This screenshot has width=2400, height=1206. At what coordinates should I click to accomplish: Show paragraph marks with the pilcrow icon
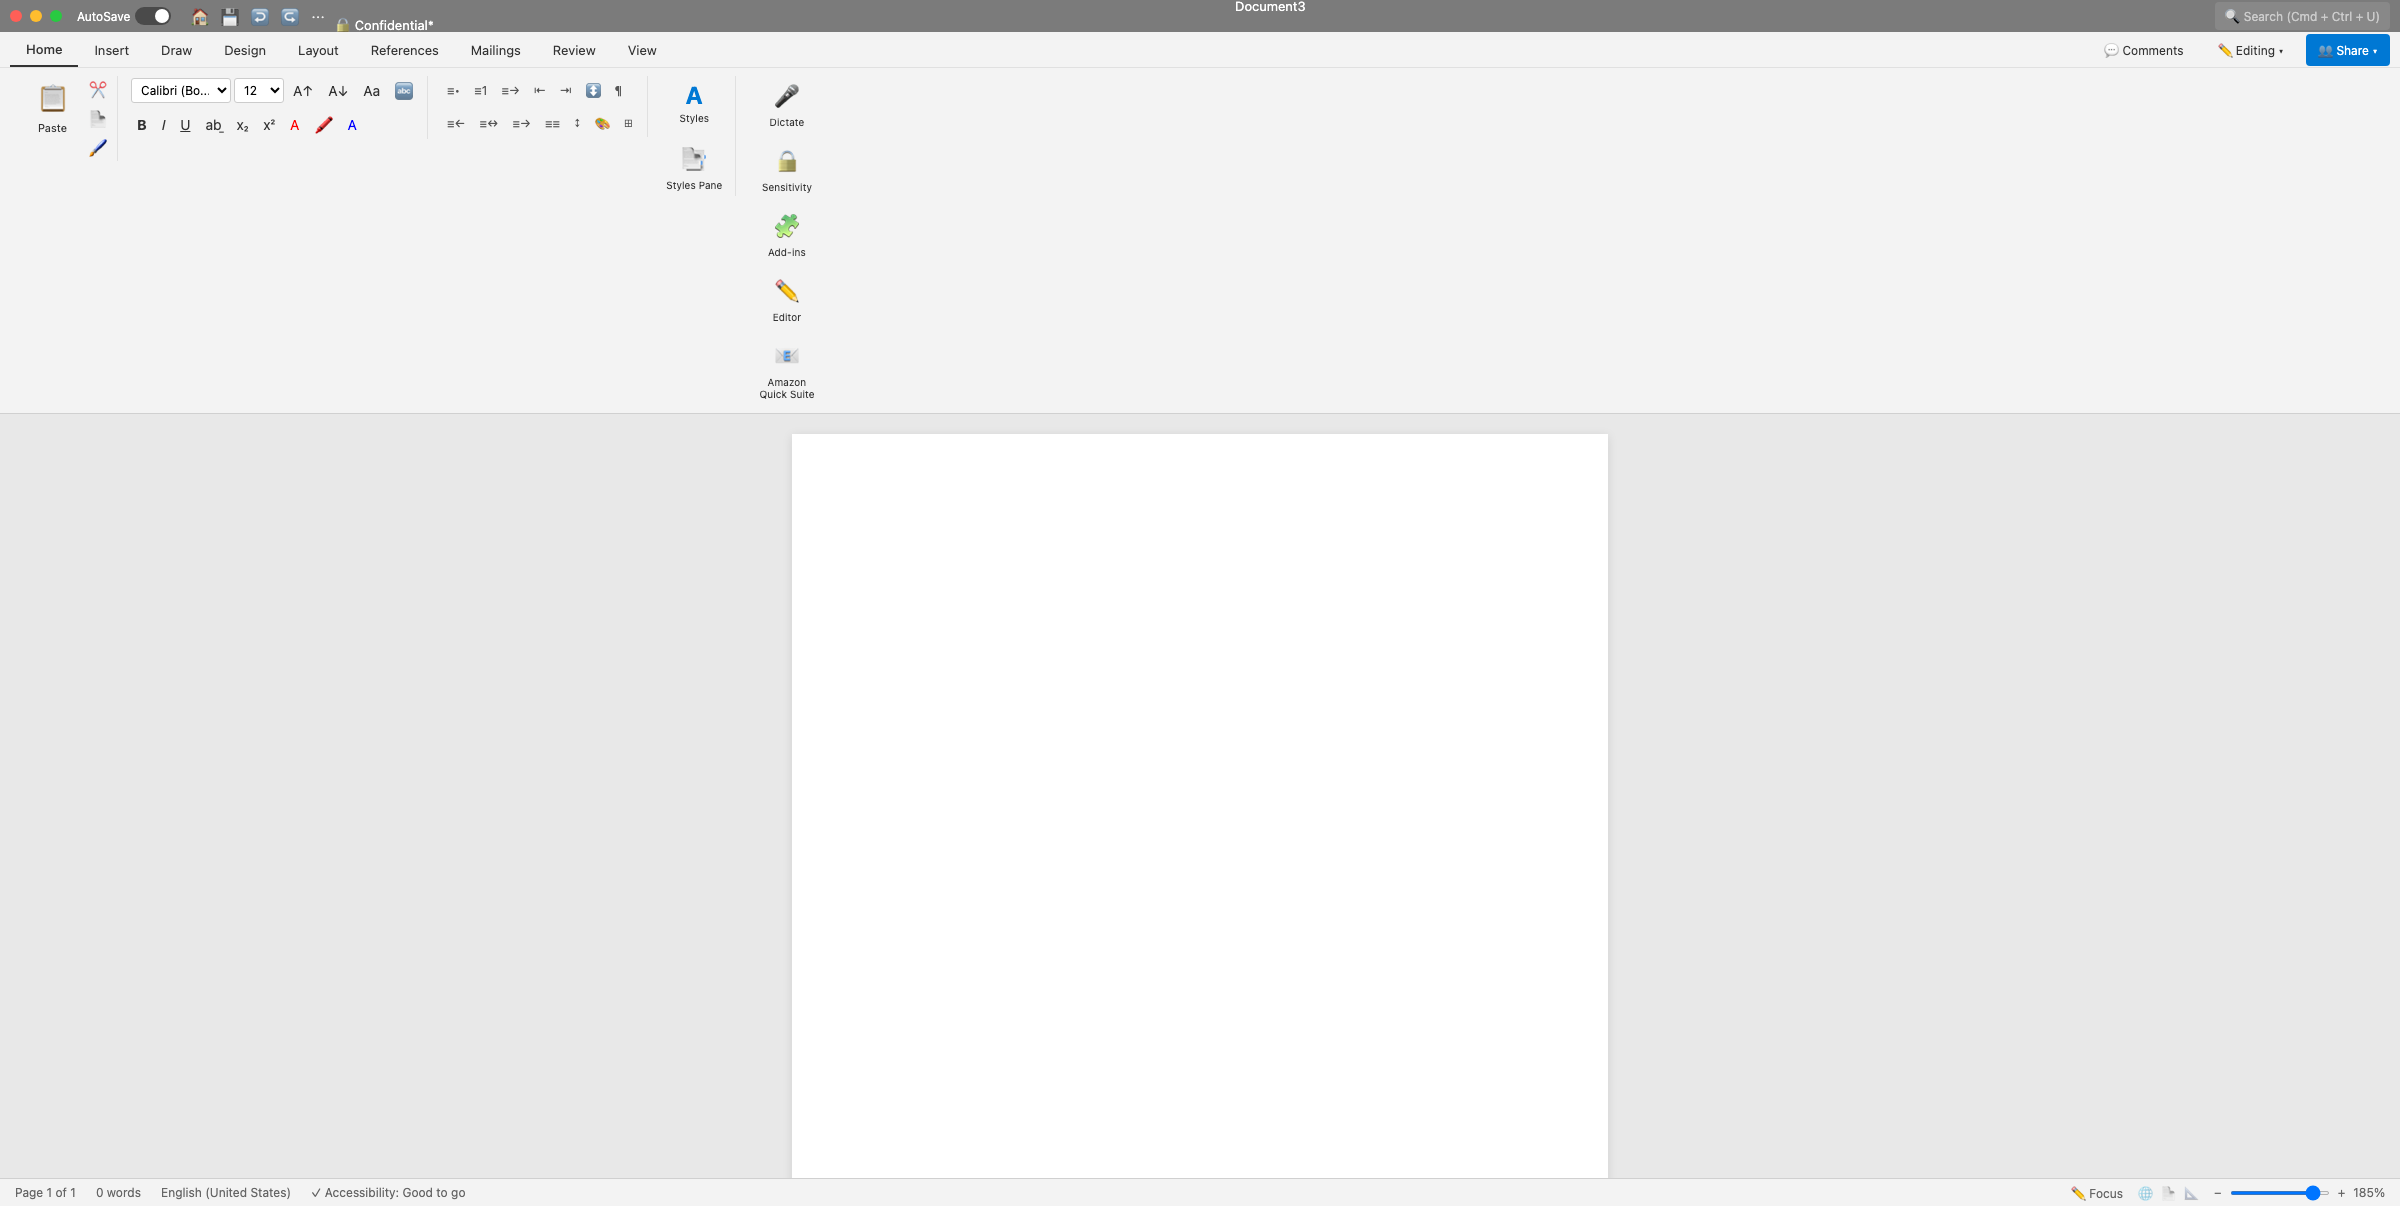pos(618,90)
